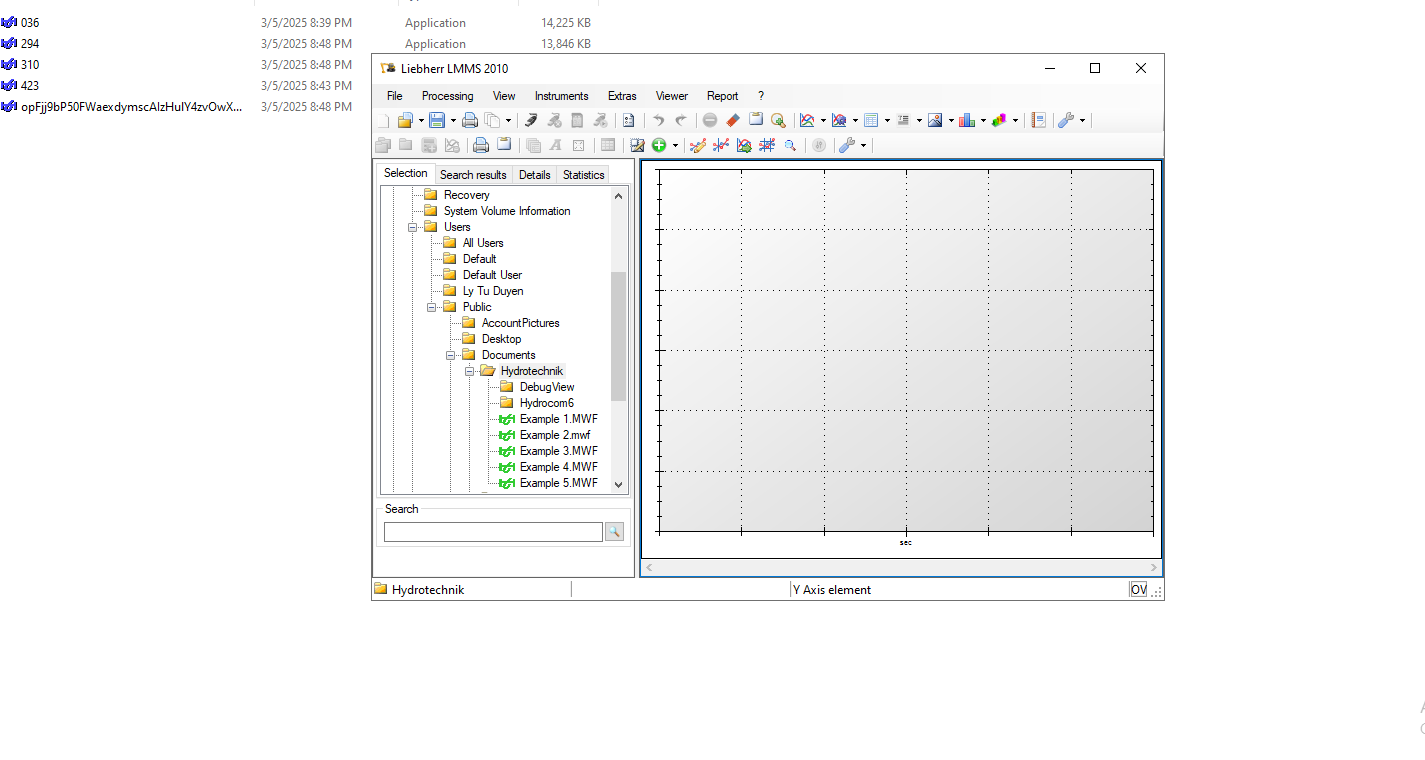Open the Viewer menu
1425x760 pixels.
(x=671, y=96)
